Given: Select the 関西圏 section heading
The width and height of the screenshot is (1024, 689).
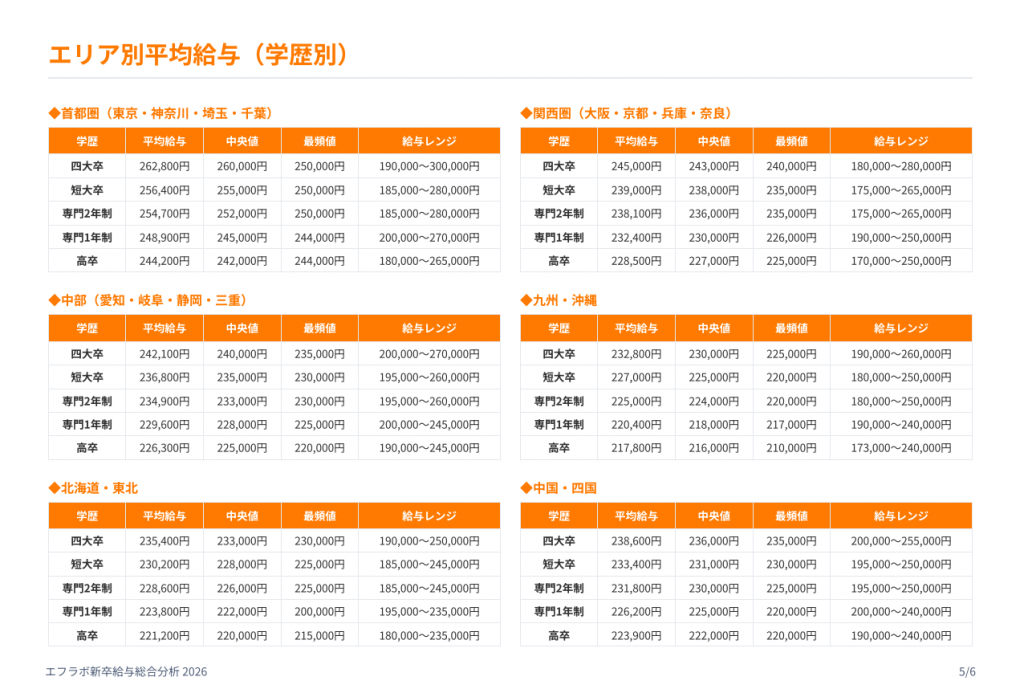Looking at the screenshot, I should 626,113.
